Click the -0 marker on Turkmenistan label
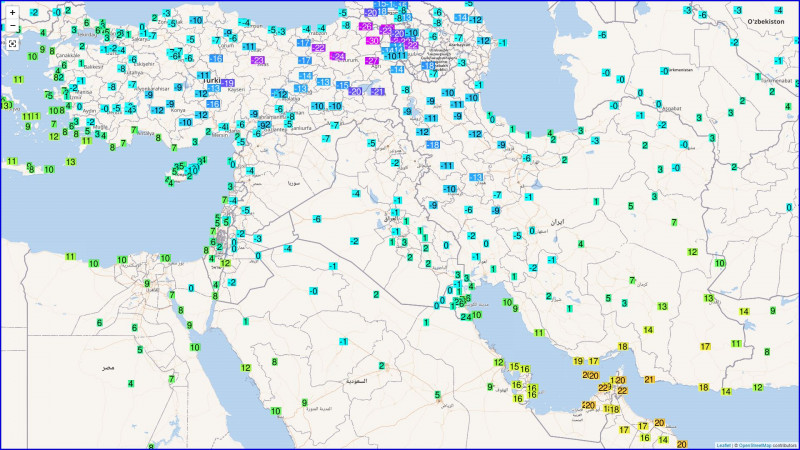The height and width of the screenshot is (450, 800). (664, 71)
